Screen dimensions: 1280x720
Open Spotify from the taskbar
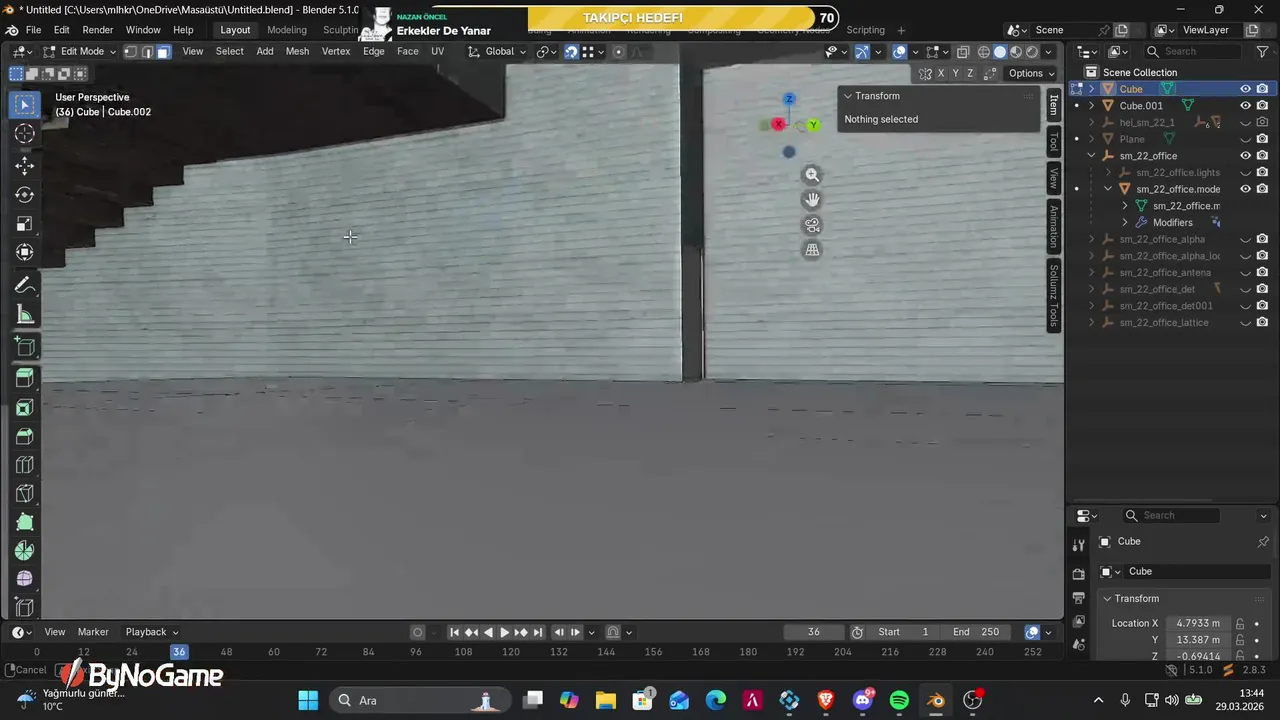point(899,700)
